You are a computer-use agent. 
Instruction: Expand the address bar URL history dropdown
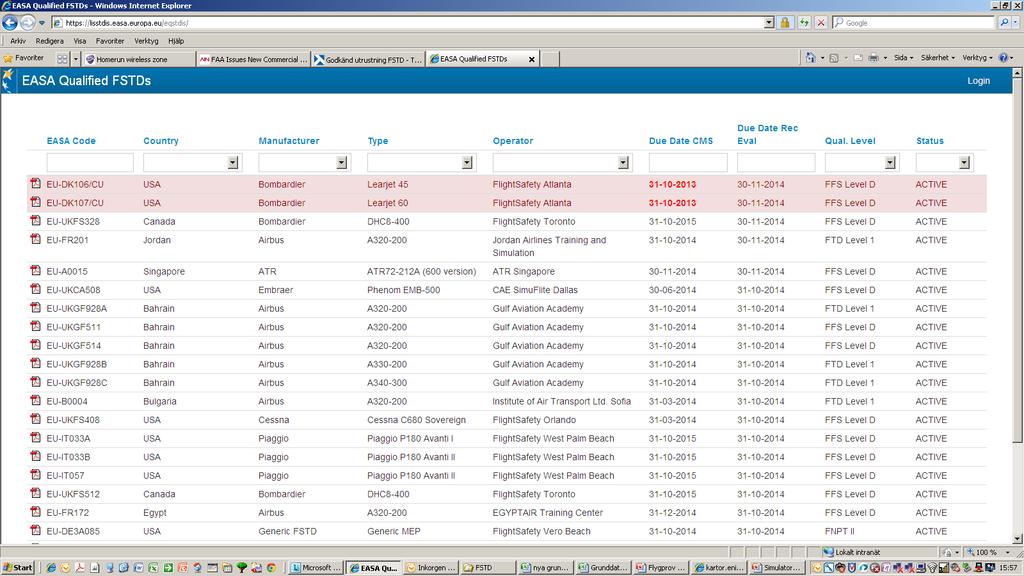[x=769, y=23]
